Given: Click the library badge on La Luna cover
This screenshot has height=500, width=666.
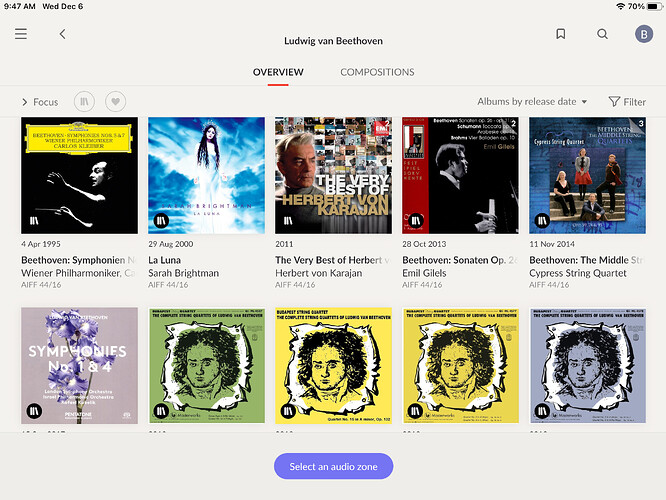Looking at the screenshot, I should (x=161, y=220).
